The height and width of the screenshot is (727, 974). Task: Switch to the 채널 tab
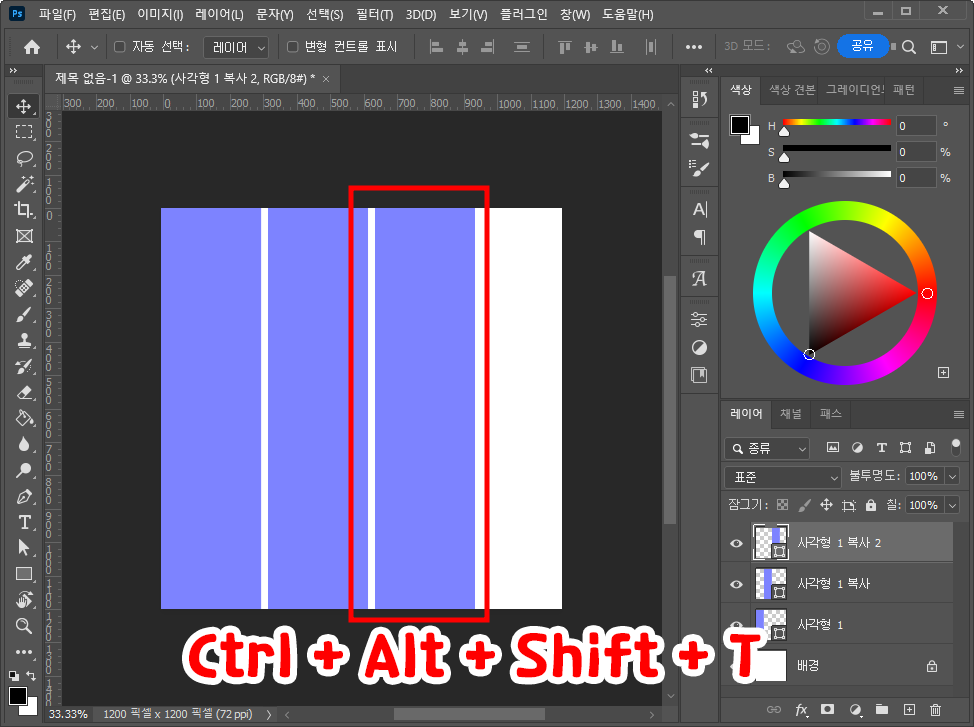click(x=790, y=414)
